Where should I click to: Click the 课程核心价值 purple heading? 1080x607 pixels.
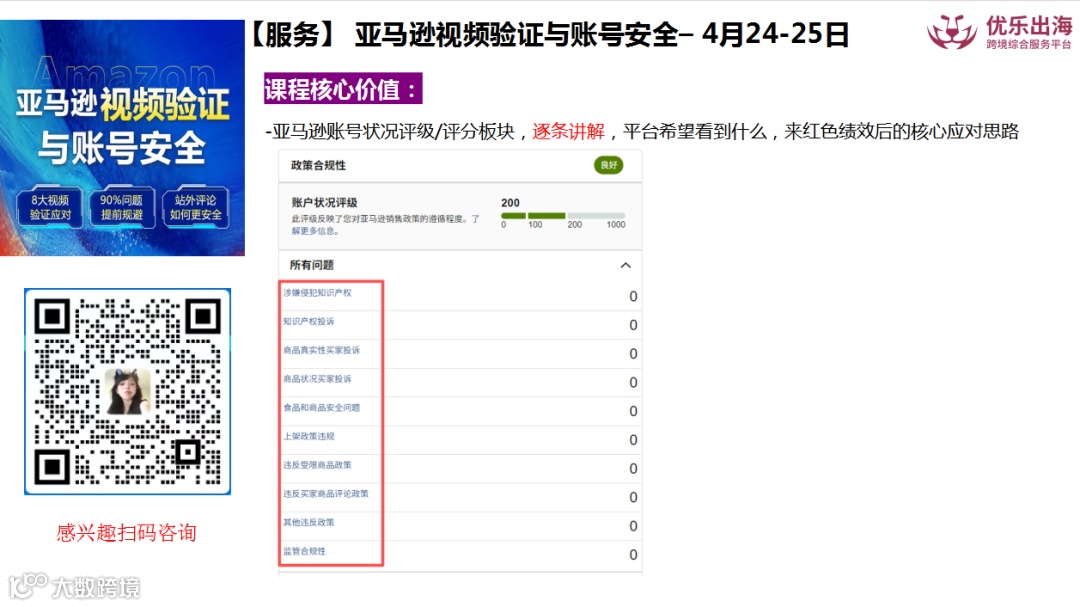343,89
